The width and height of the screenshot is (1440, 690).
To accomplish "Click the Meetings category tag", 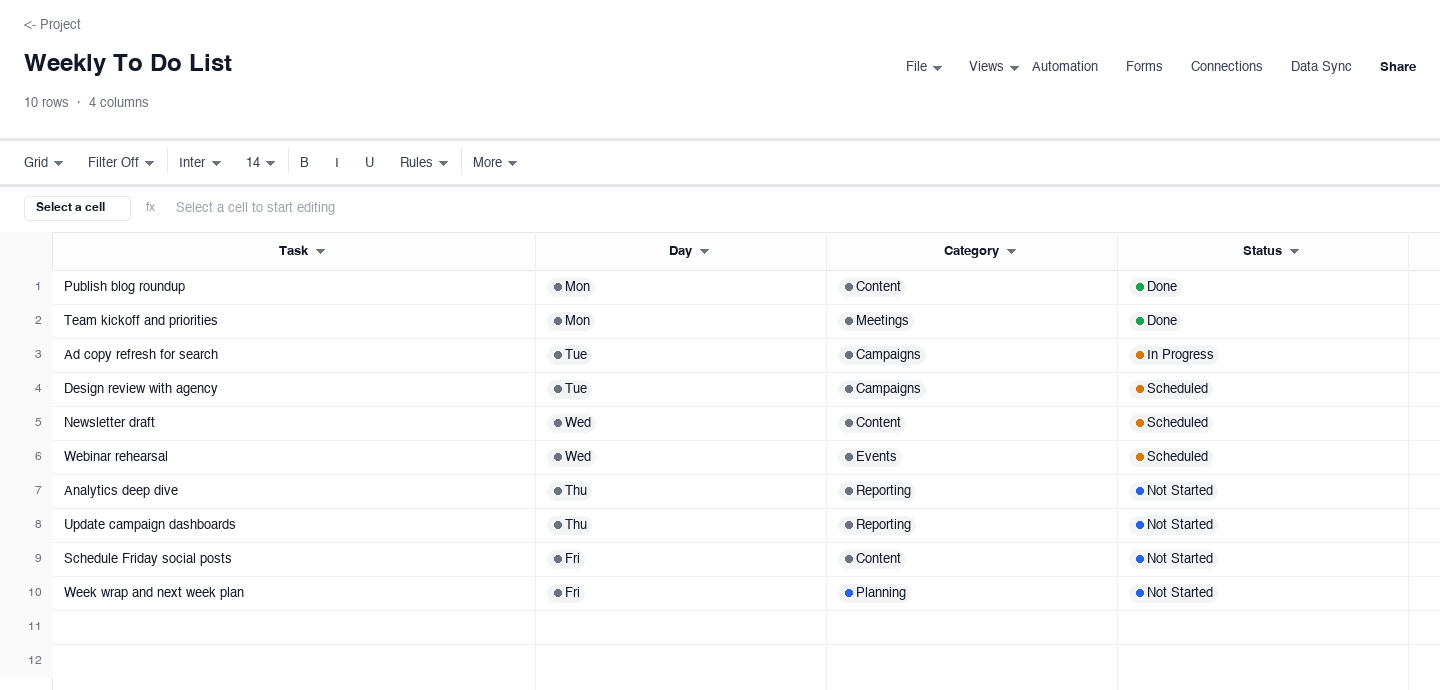I will pos(877,321).
